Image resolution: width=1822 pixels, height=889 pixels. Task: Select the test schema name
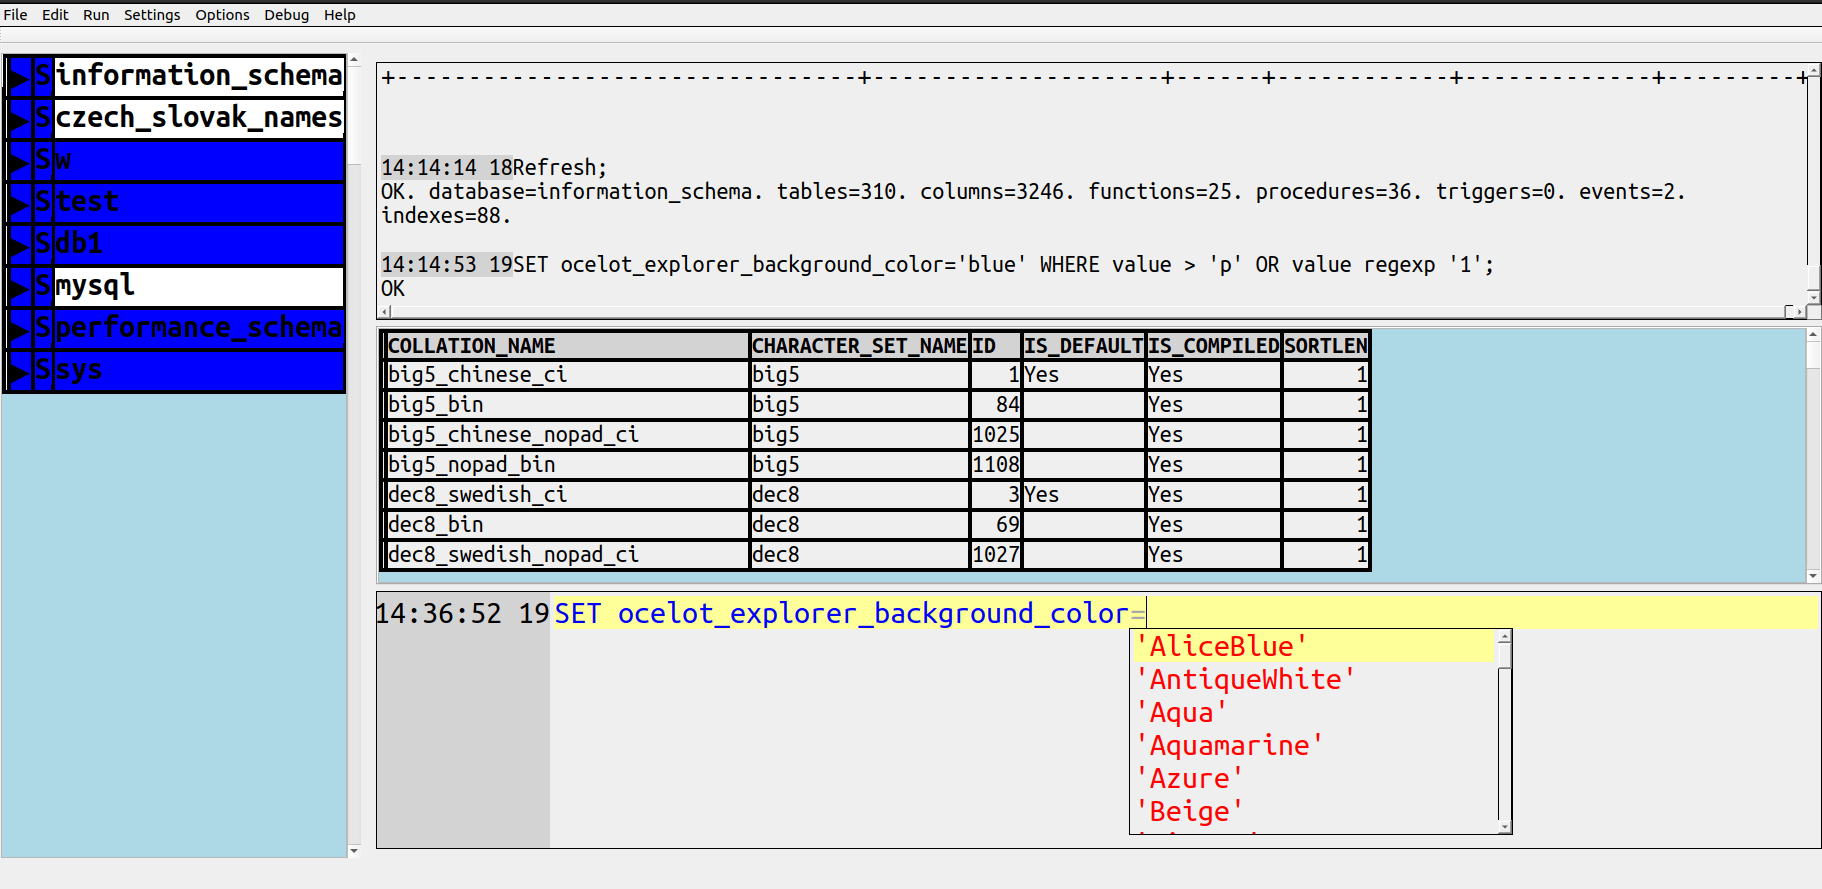pos(199,202)
